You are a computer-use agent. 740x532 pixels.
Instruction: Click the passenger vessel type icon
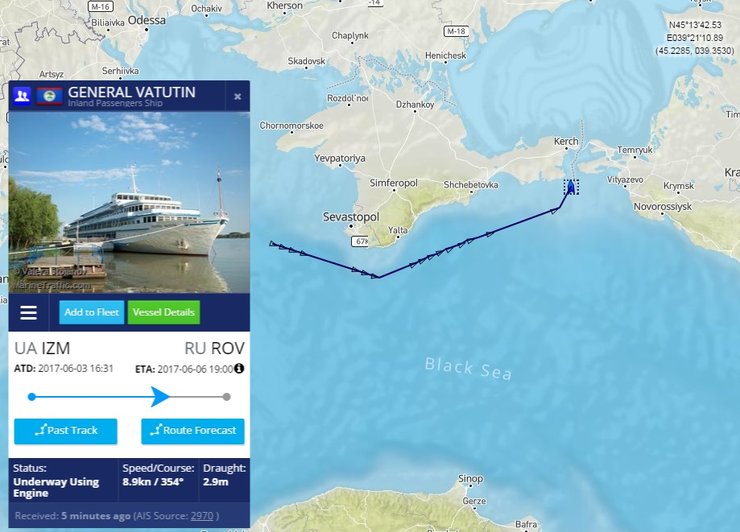22,96
